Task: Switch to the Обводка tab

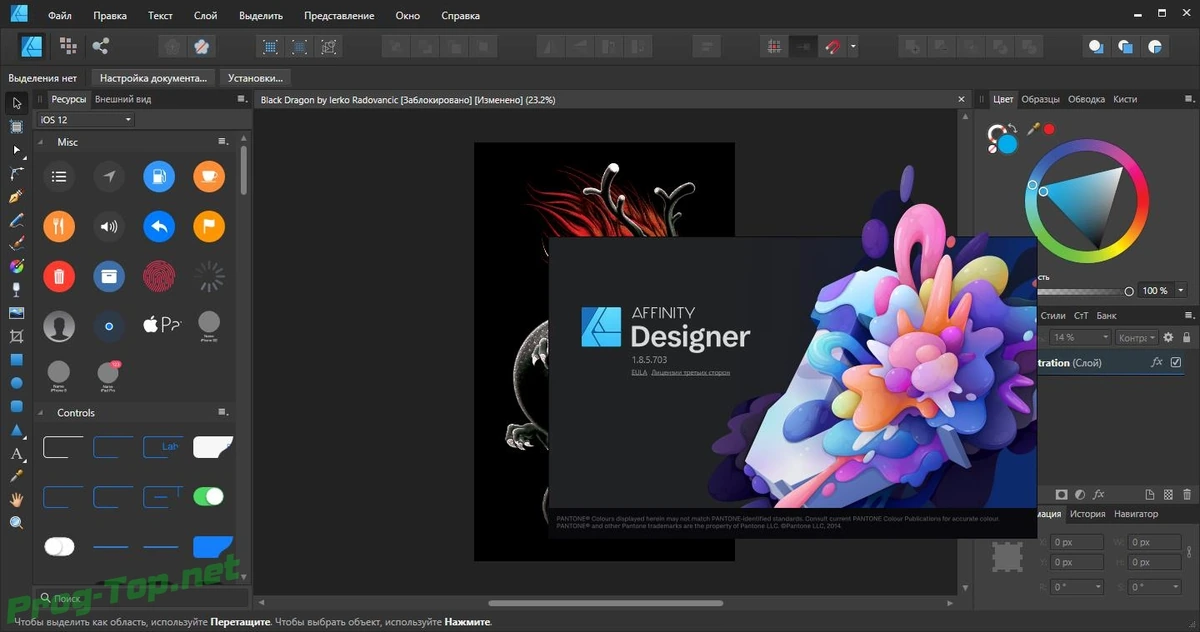Action: 1086,99
